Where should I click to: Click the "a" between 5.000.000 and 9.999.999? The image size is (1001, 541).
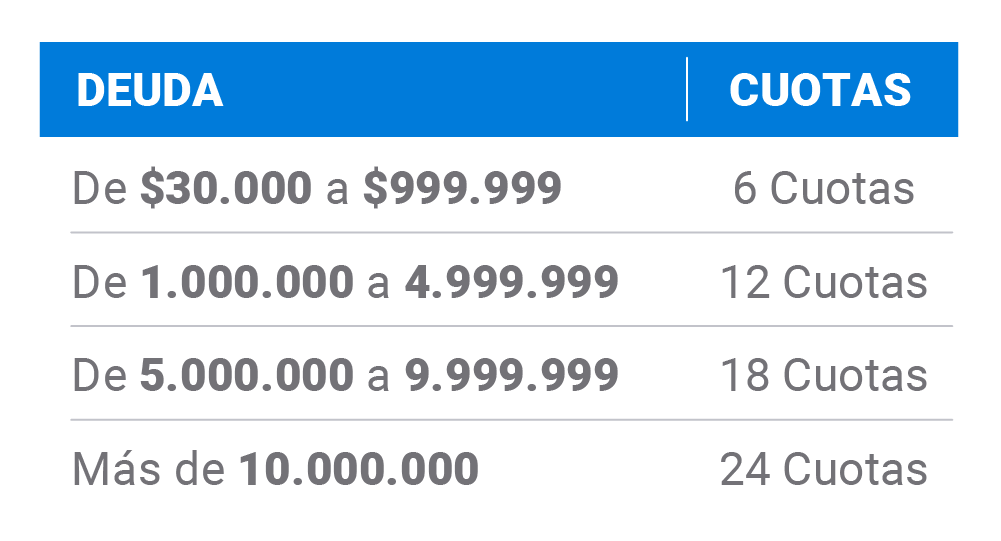pyautogui.click(x=378, y=376)
